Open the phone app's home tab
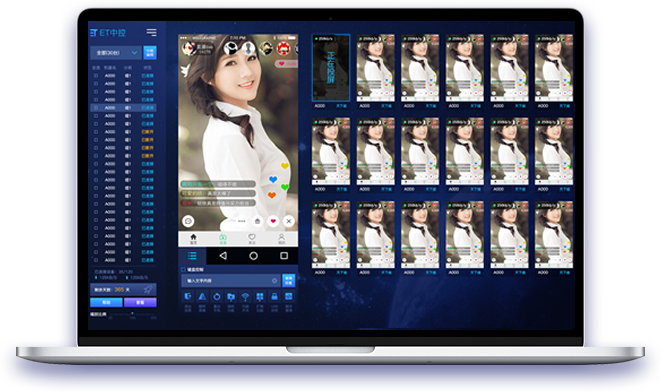661x392 pixels. point(193,239)
